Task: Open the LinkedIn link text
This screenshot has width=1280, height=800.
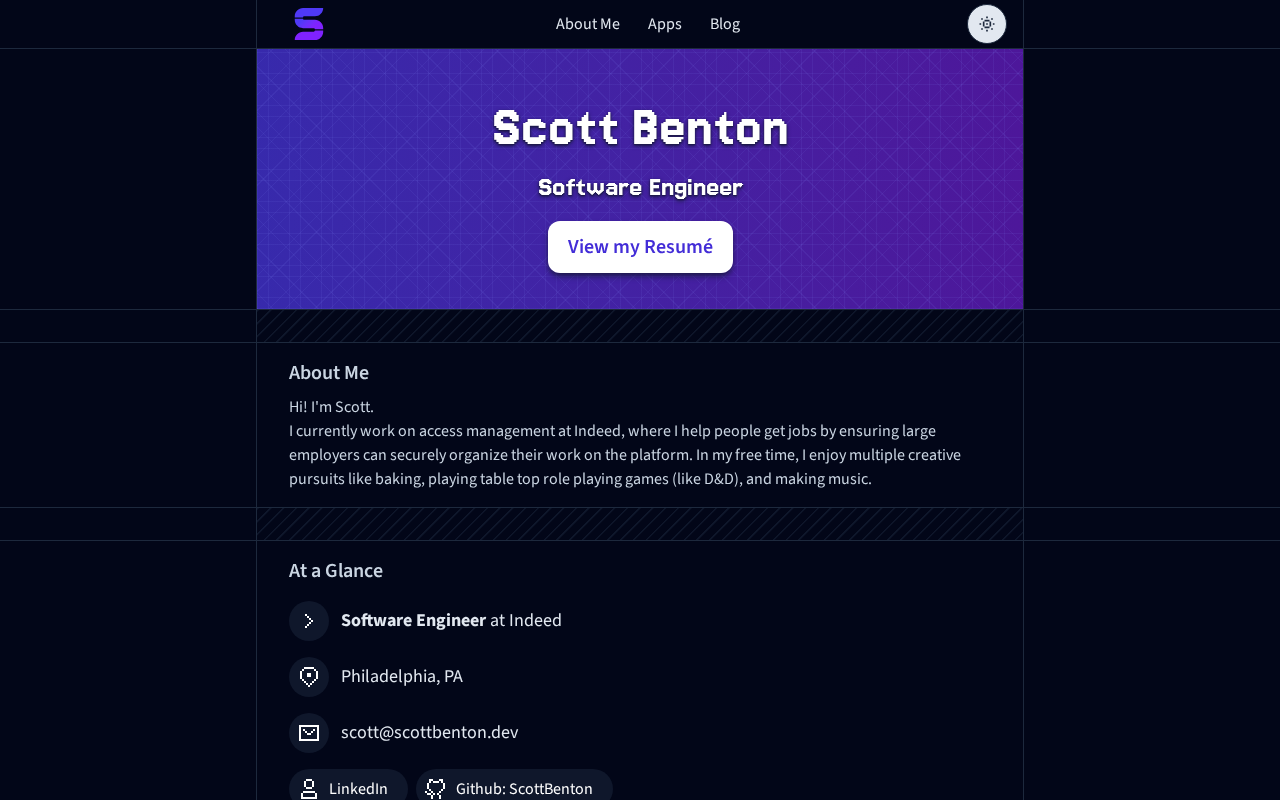Action: click(358, 789)
